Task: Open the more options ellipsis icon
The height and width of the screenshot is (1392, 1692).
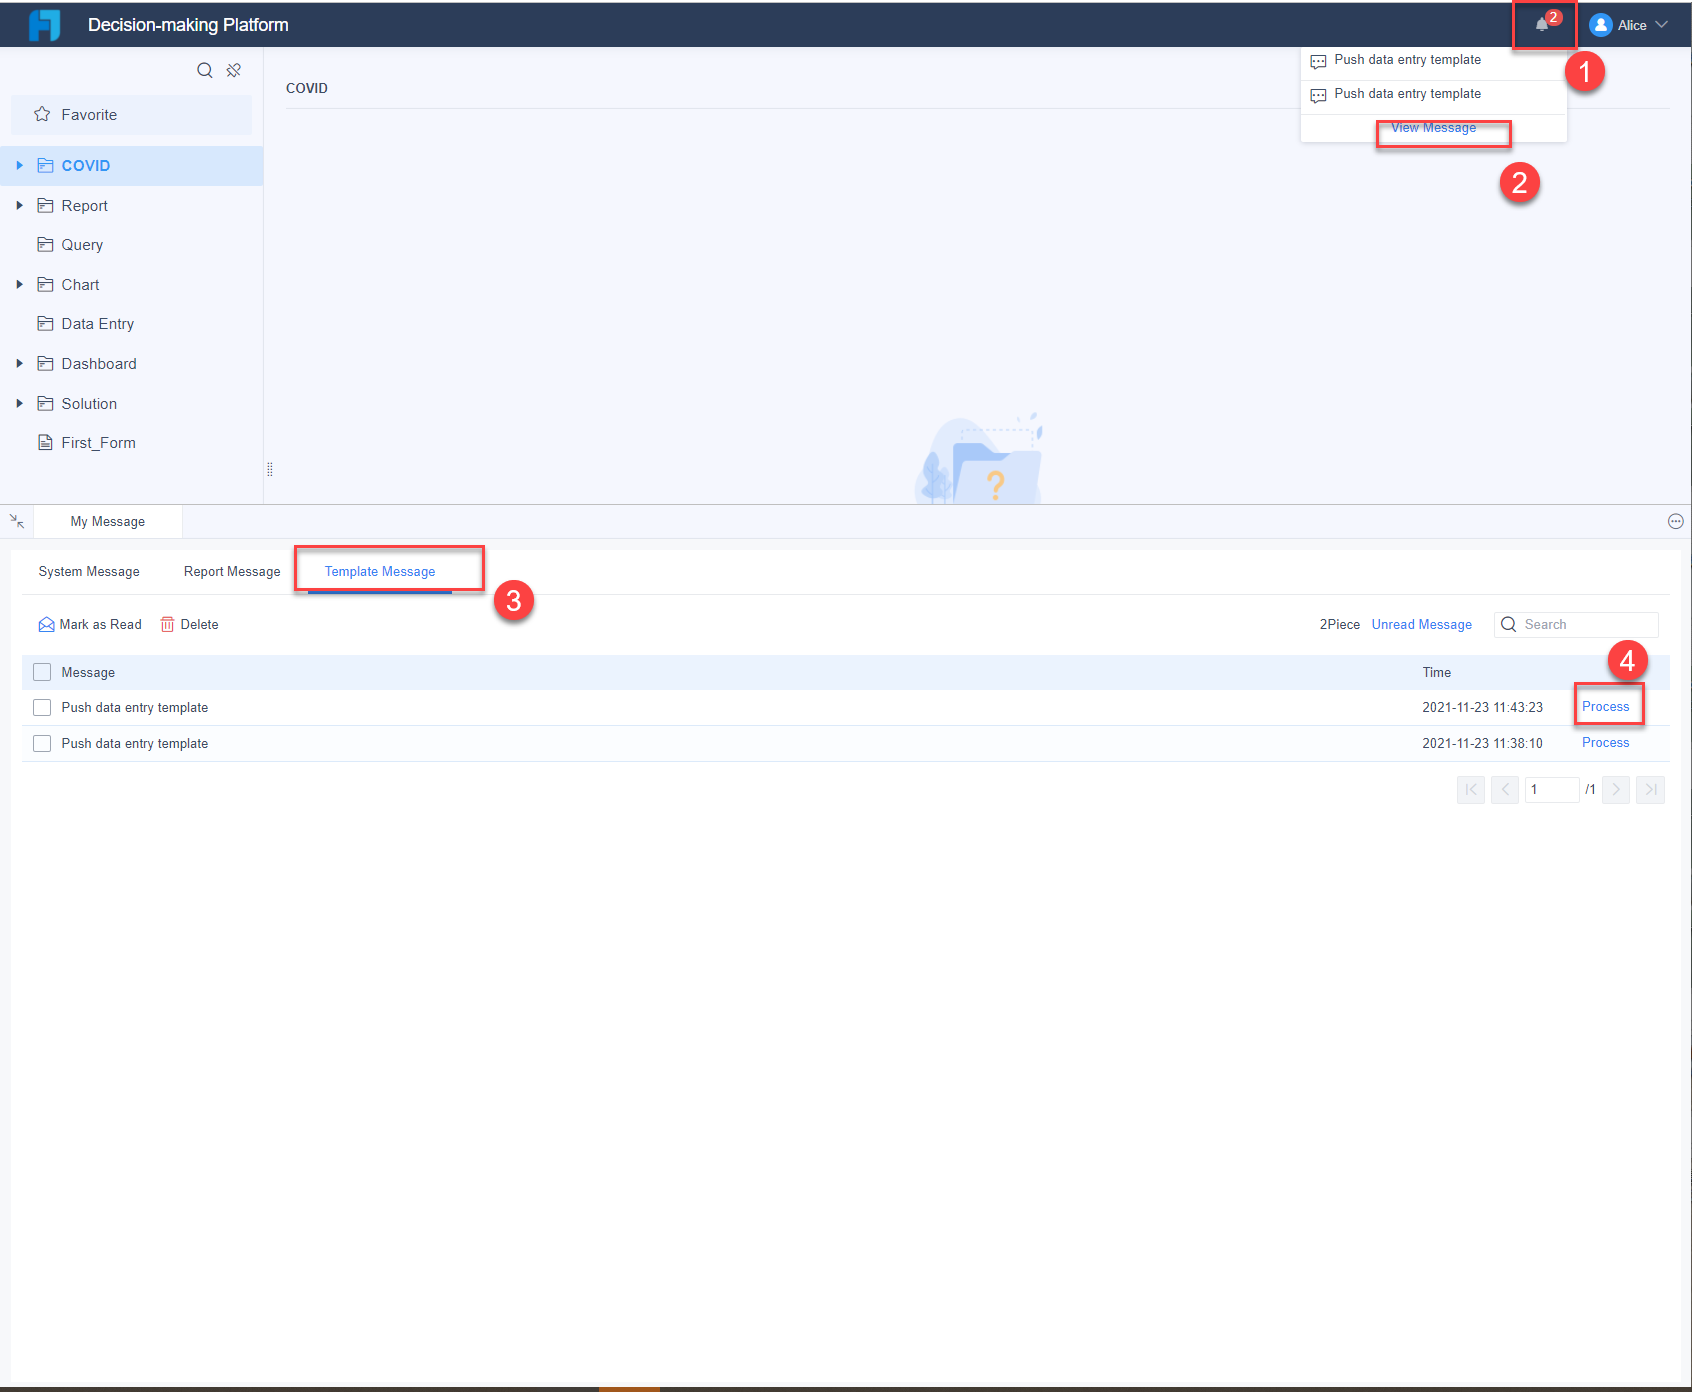Action: click(1676, 521)
